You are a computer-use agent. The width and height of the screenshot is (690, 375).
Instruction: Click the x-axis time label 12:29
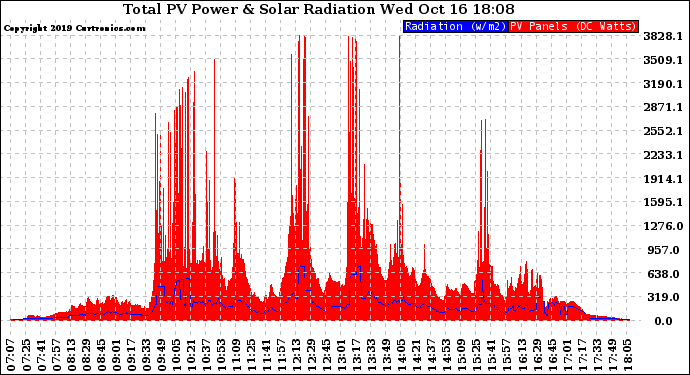coord(311,355)
